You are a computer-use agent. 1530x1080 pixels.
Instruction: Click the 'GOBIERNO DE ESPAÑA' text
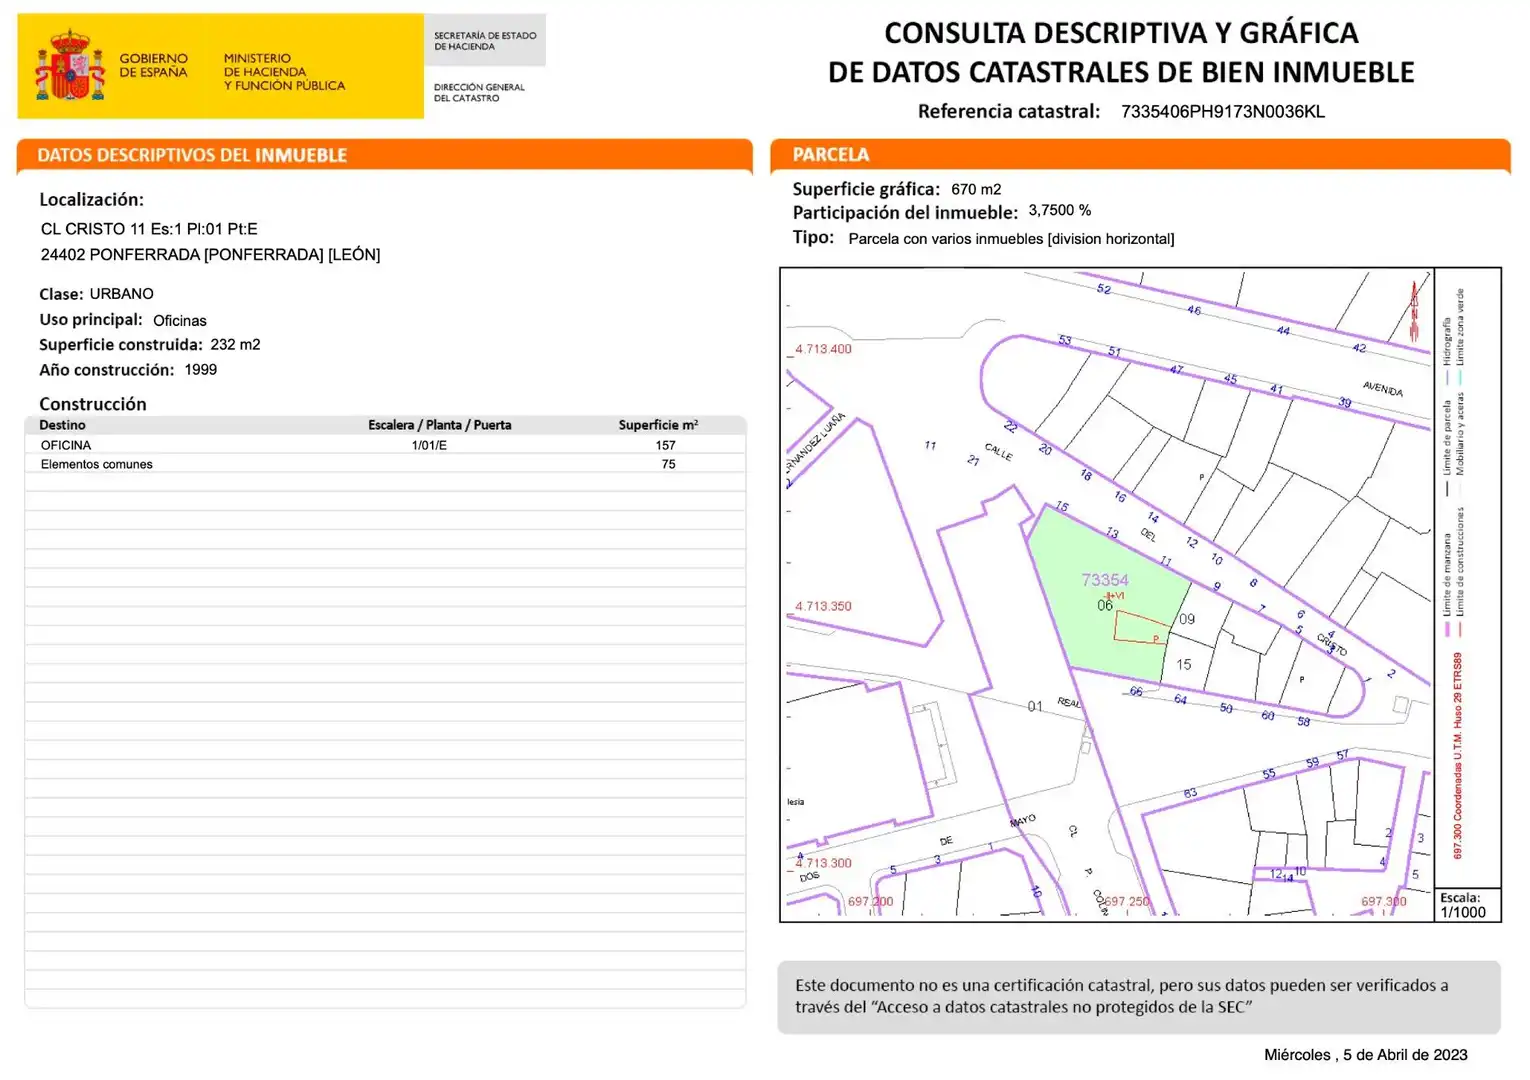click(153, 65)
